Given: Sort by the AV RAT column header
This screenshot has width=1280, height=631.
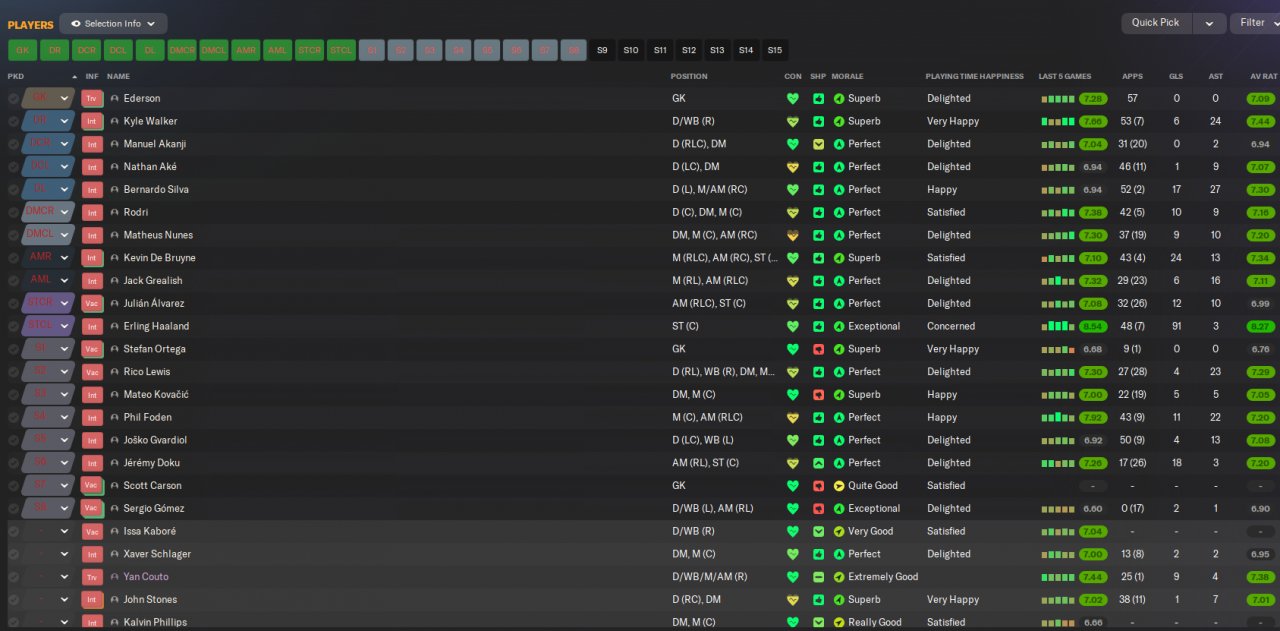Looking at the screenshot, I should [1264, 76].
